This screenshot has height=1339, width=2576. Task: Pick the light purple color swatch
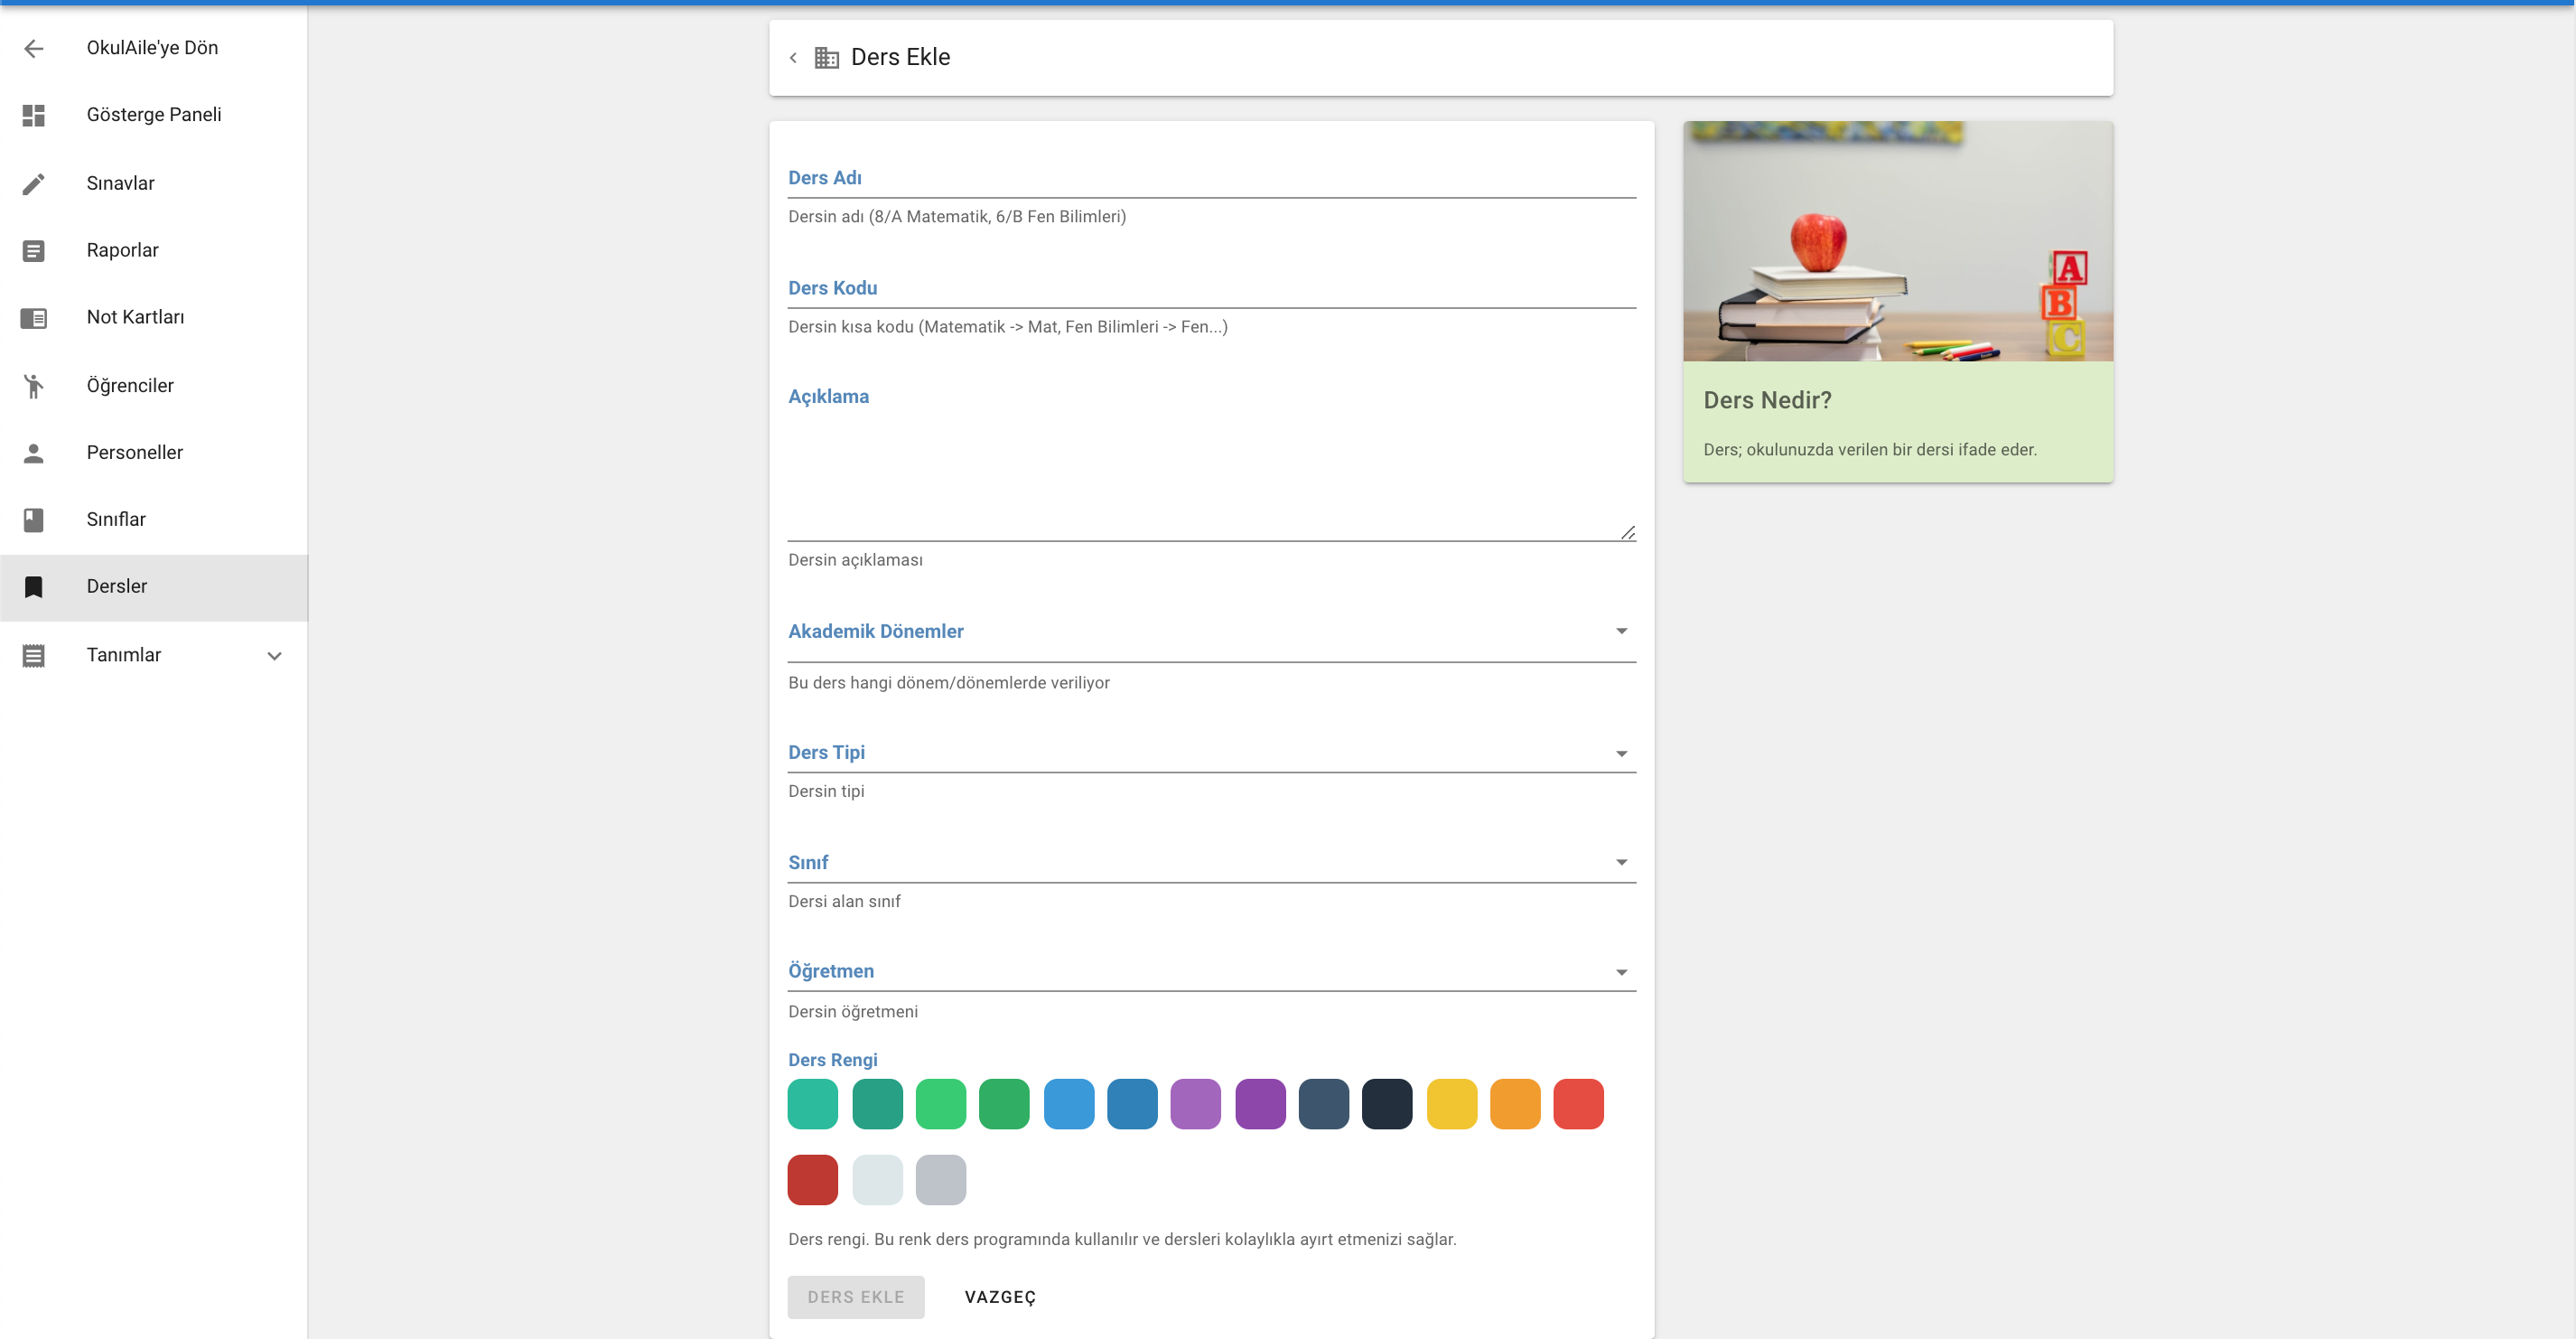(x=1196, y=1104)
